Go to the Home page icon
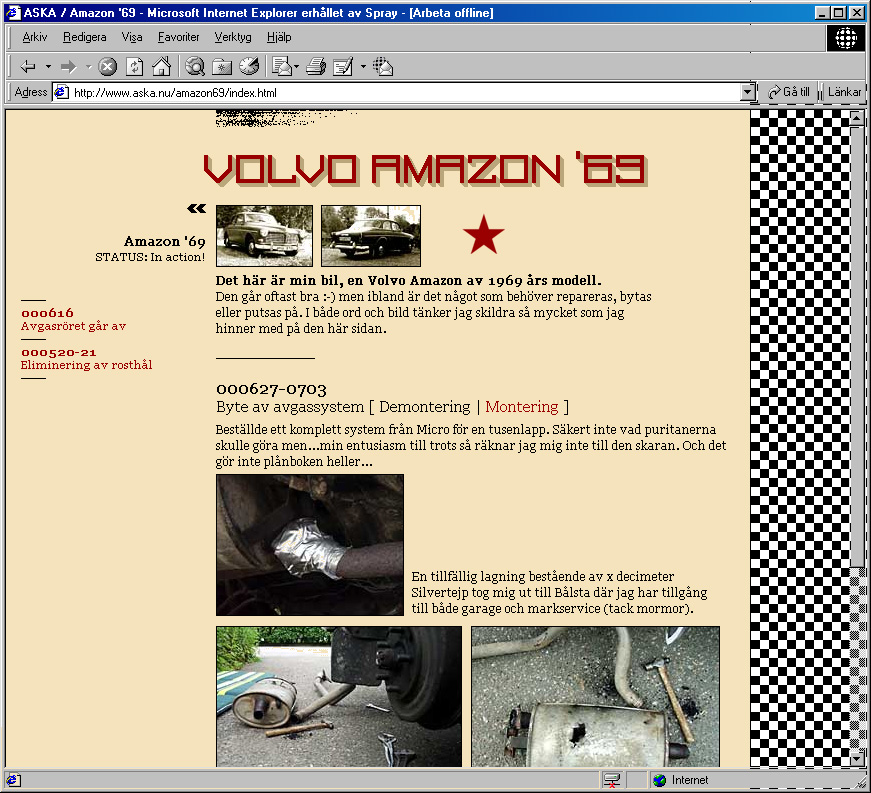 160,67
